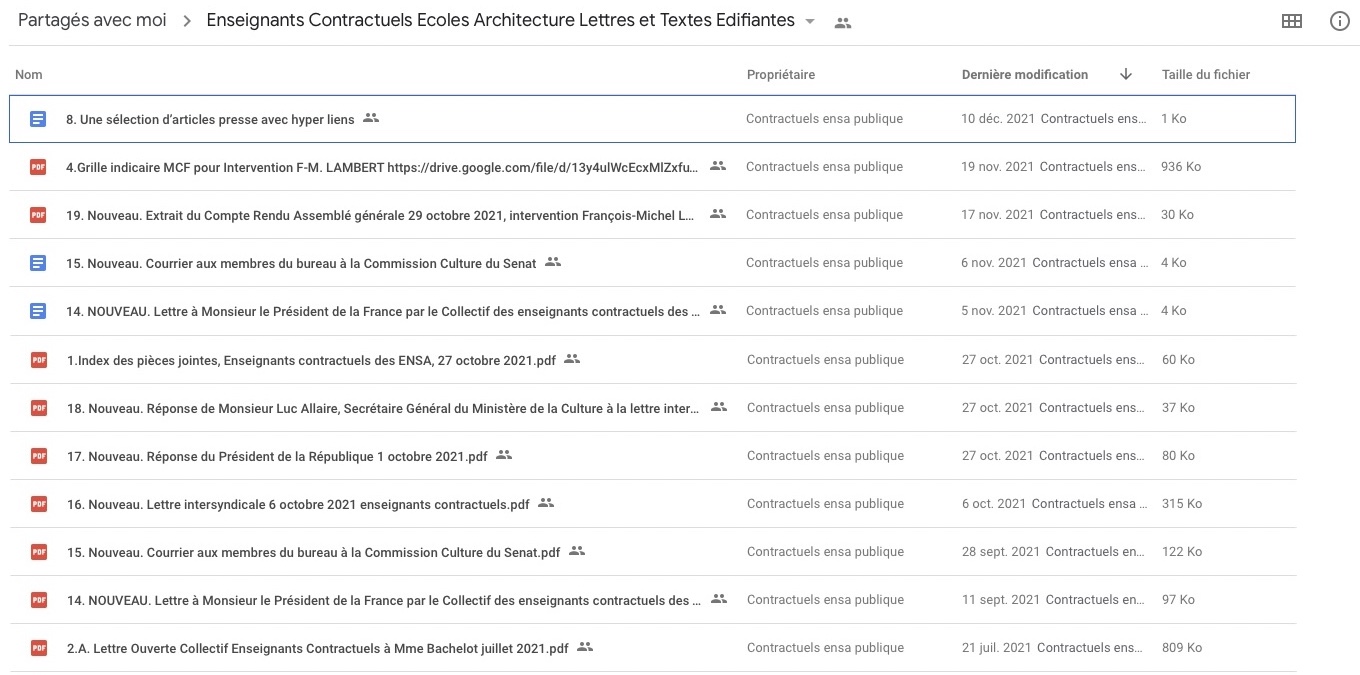Viewport: 1360px width, 675px height.
Task: Go back to Partagés avec moi
Action: pyautogui.click(x=92, y=21)
